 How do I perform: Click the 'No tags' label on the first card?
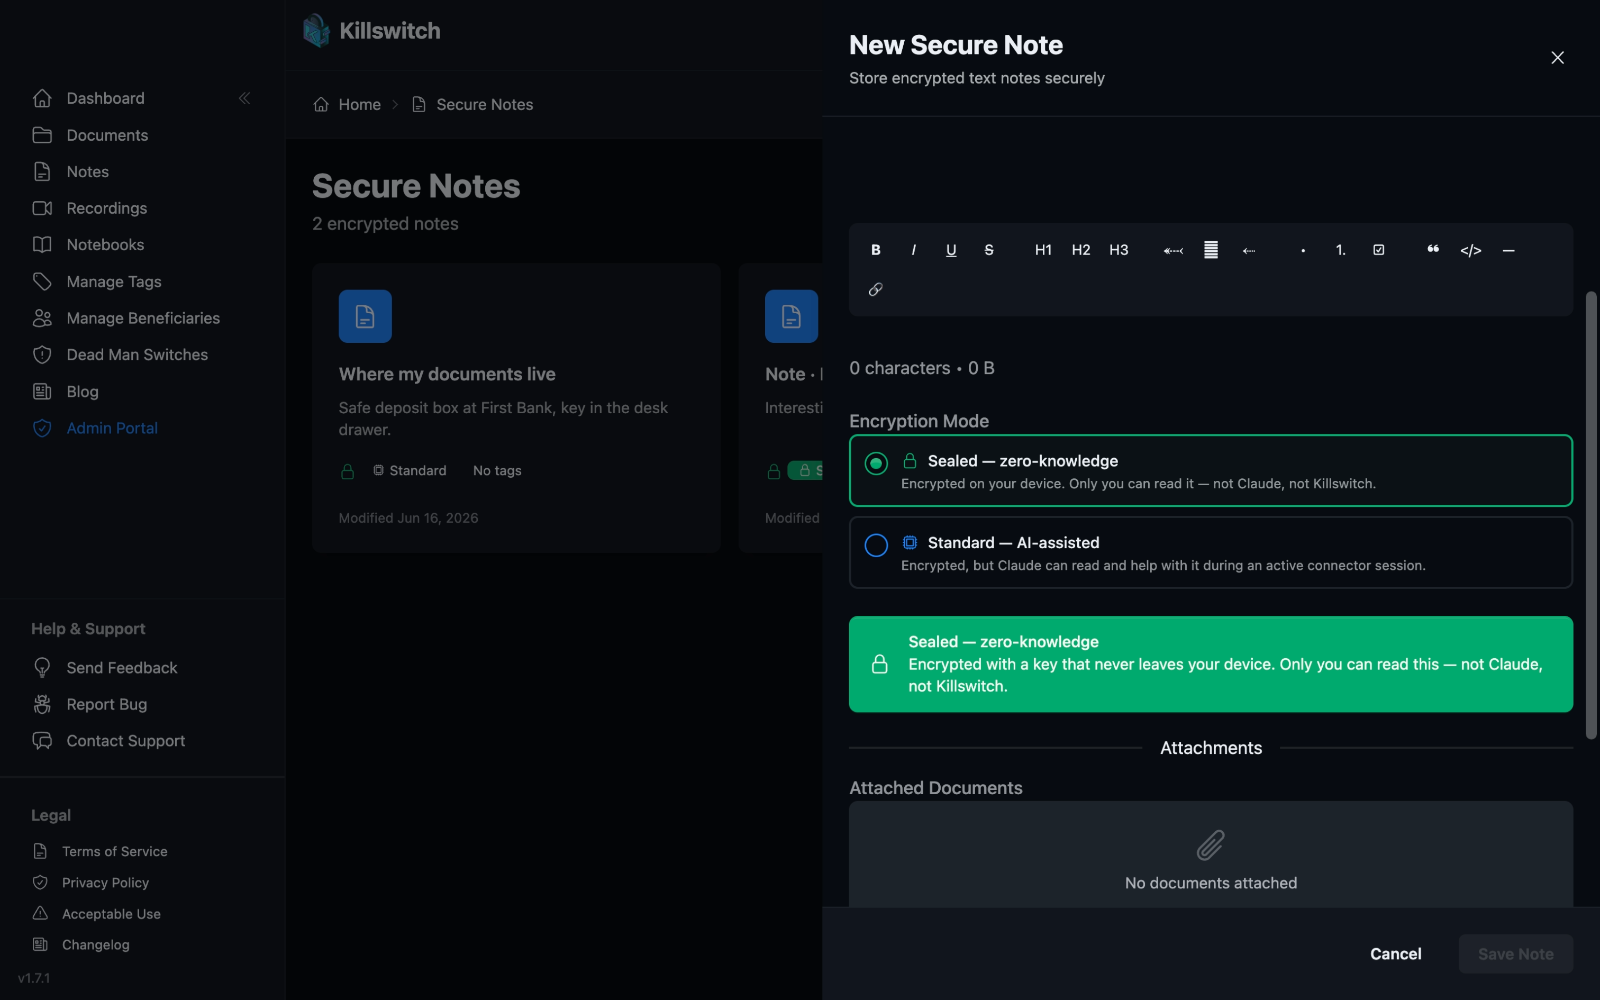(497, 471)
